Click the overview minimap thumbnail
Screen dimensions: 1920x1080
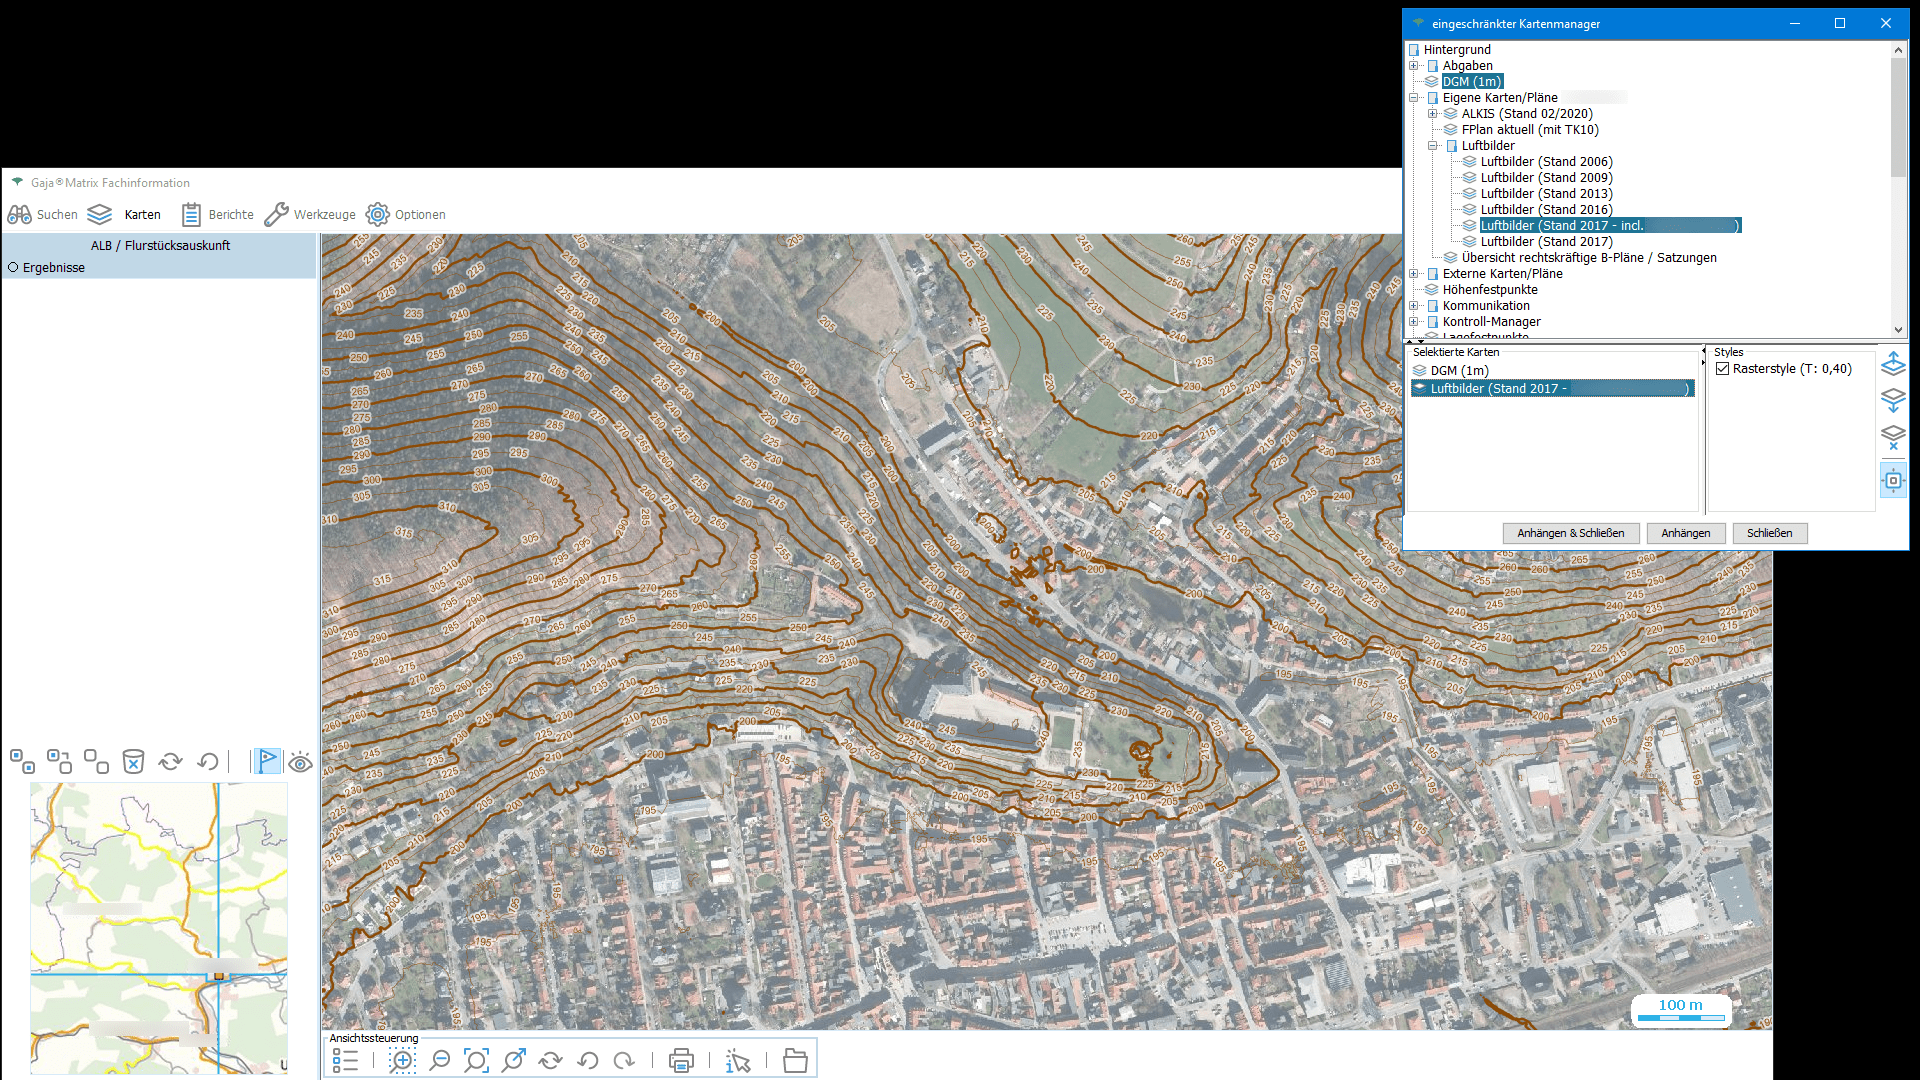[x=159, y=927]
